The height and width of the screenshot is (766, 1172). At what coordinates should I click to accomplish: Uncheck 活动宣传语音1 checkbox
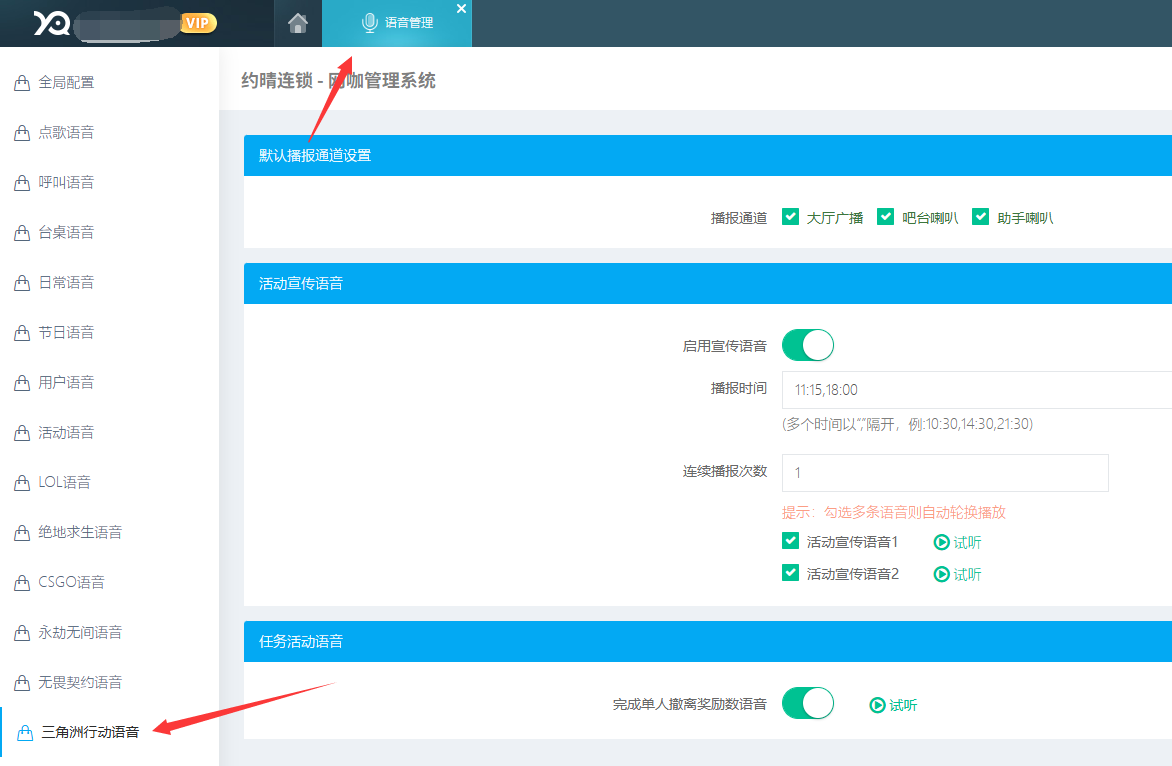click(790, 540)
